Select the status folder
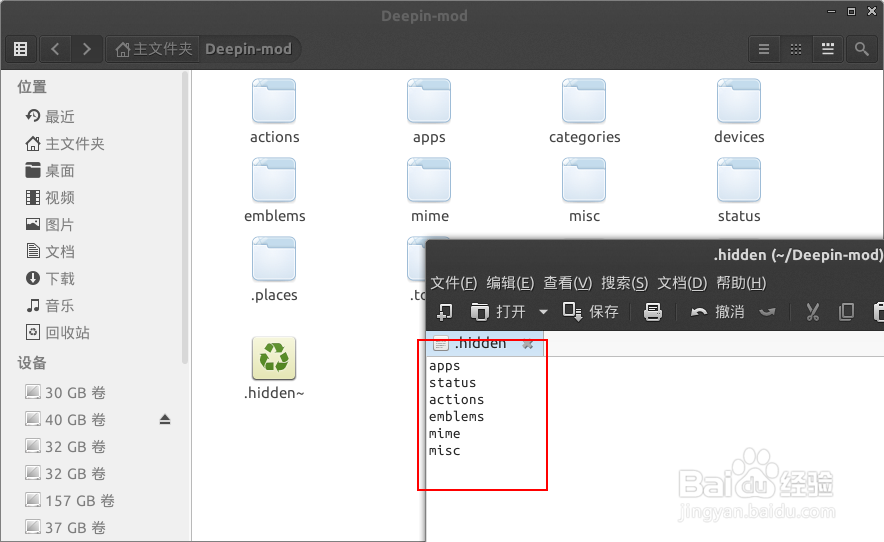Viewport: 884px width, 542px height. 739,191
